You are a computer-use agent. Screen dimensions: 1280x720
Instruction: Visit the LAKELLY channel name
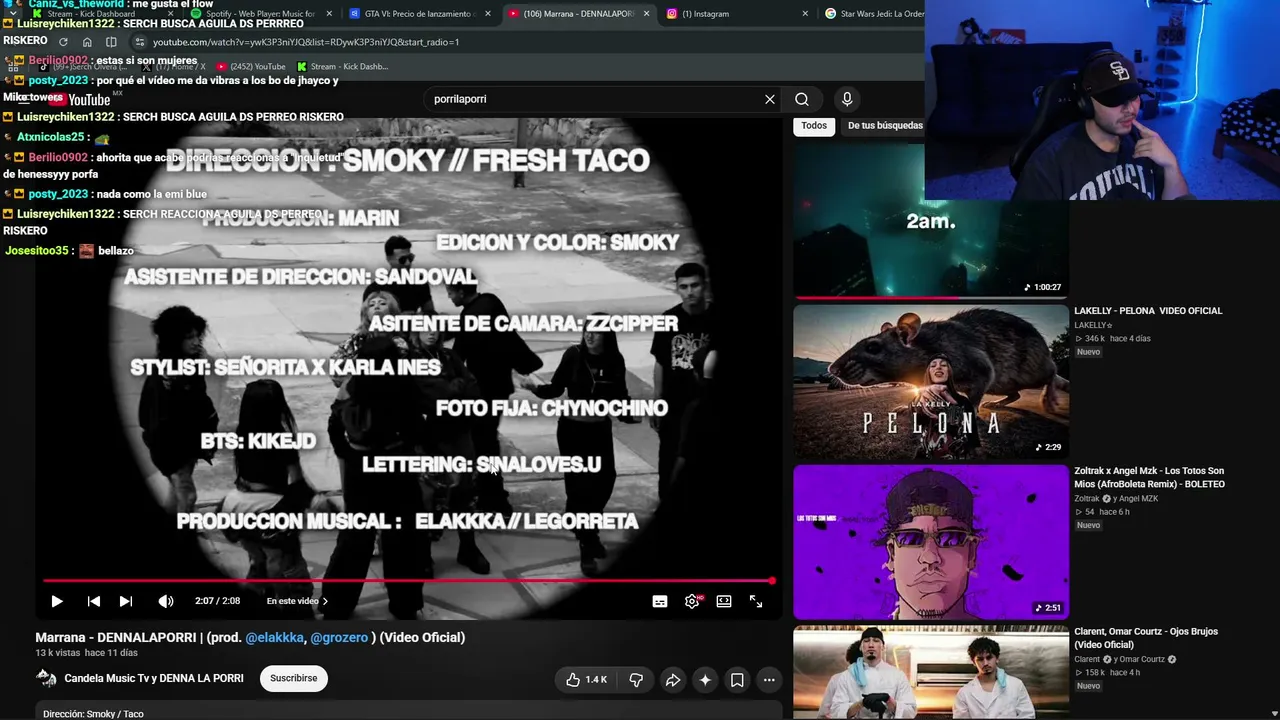(1093, 325)
